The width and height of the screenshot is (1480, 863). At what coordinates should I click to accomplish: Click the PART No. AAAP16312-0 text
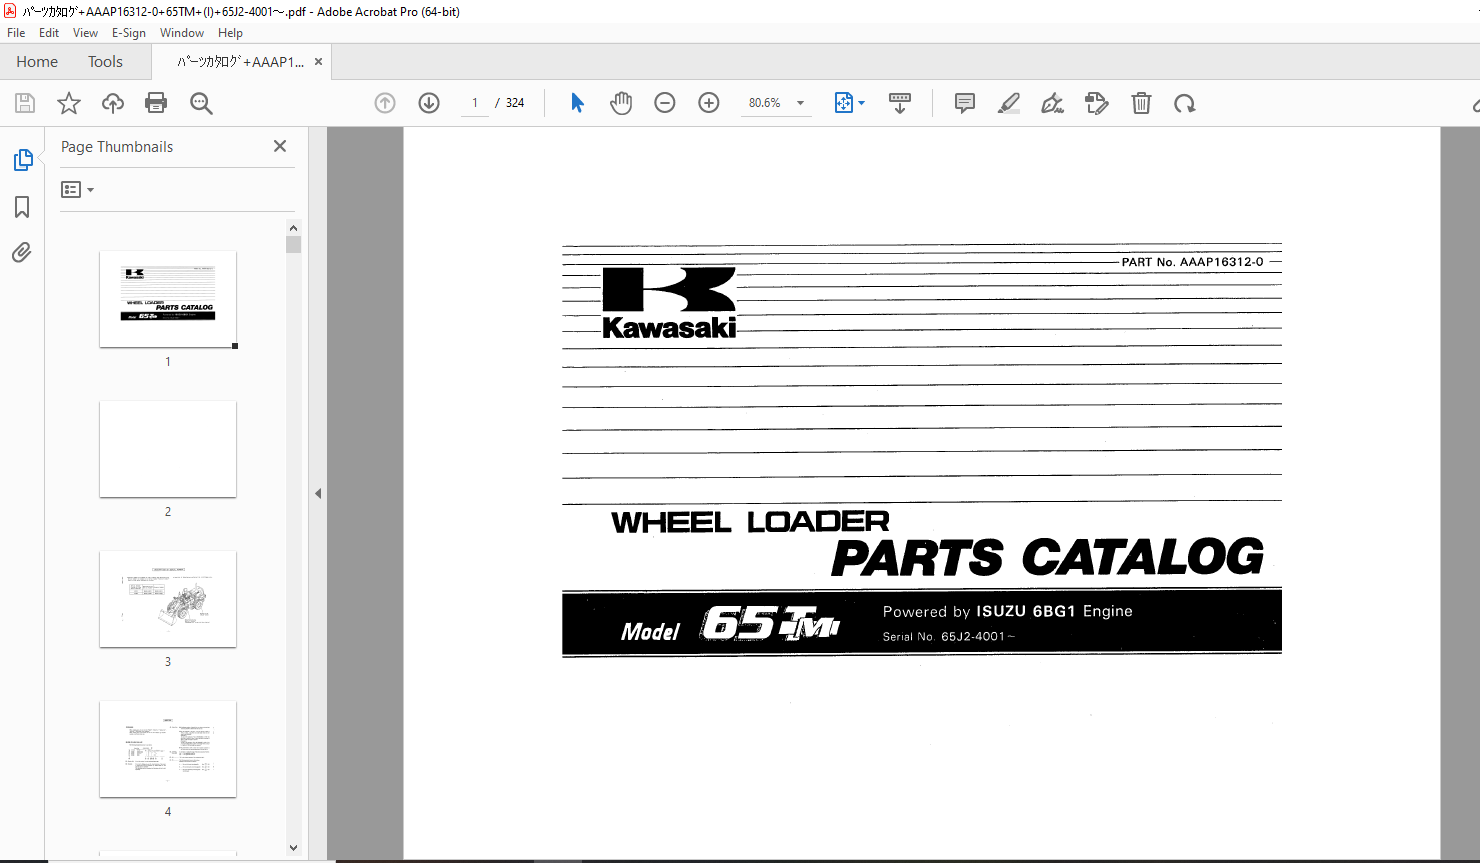(1192, 262)
